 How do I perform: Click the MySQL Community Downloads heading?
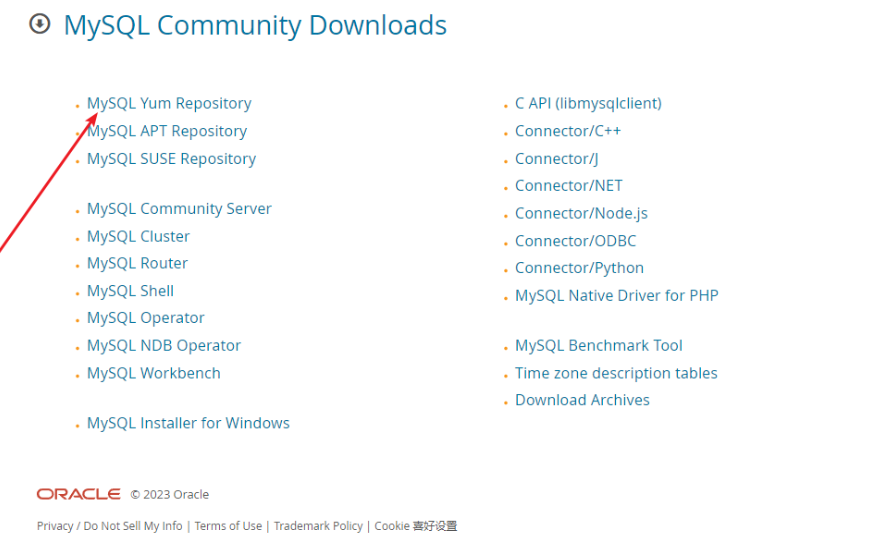click(x=255, y=25)
